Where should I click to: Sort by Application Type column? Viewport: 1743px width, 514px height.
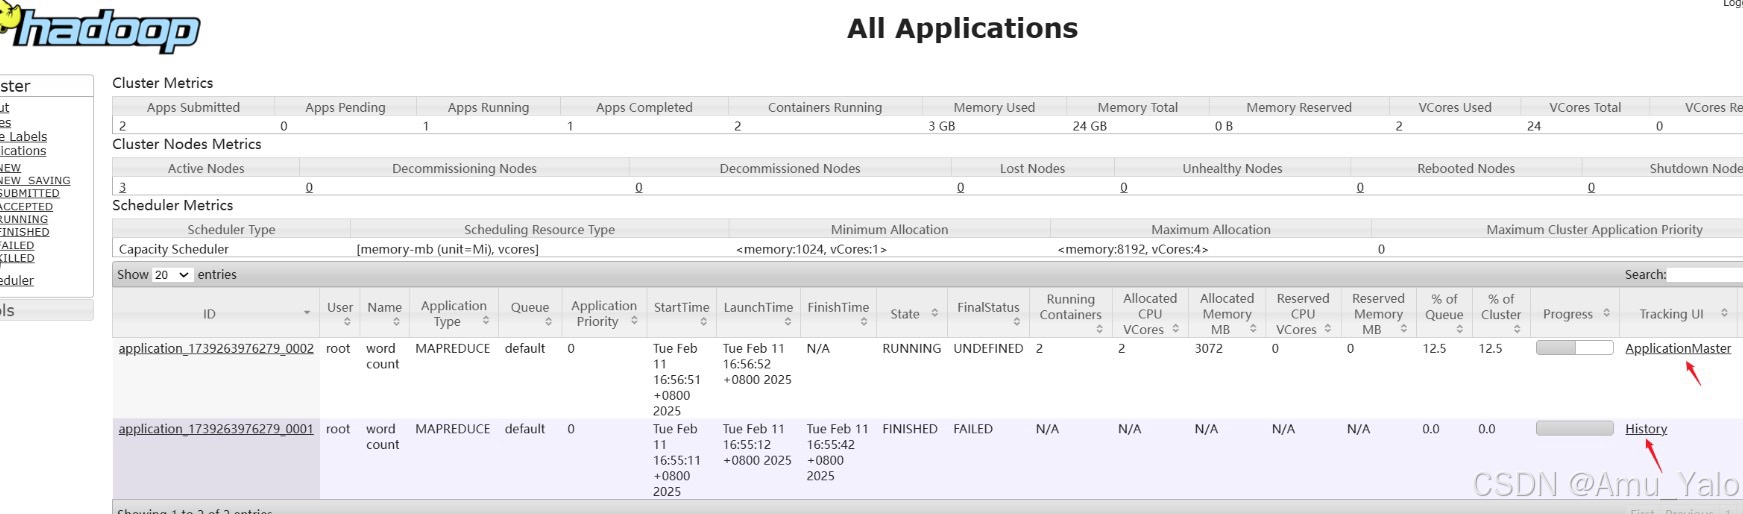[x=454, y=313]
